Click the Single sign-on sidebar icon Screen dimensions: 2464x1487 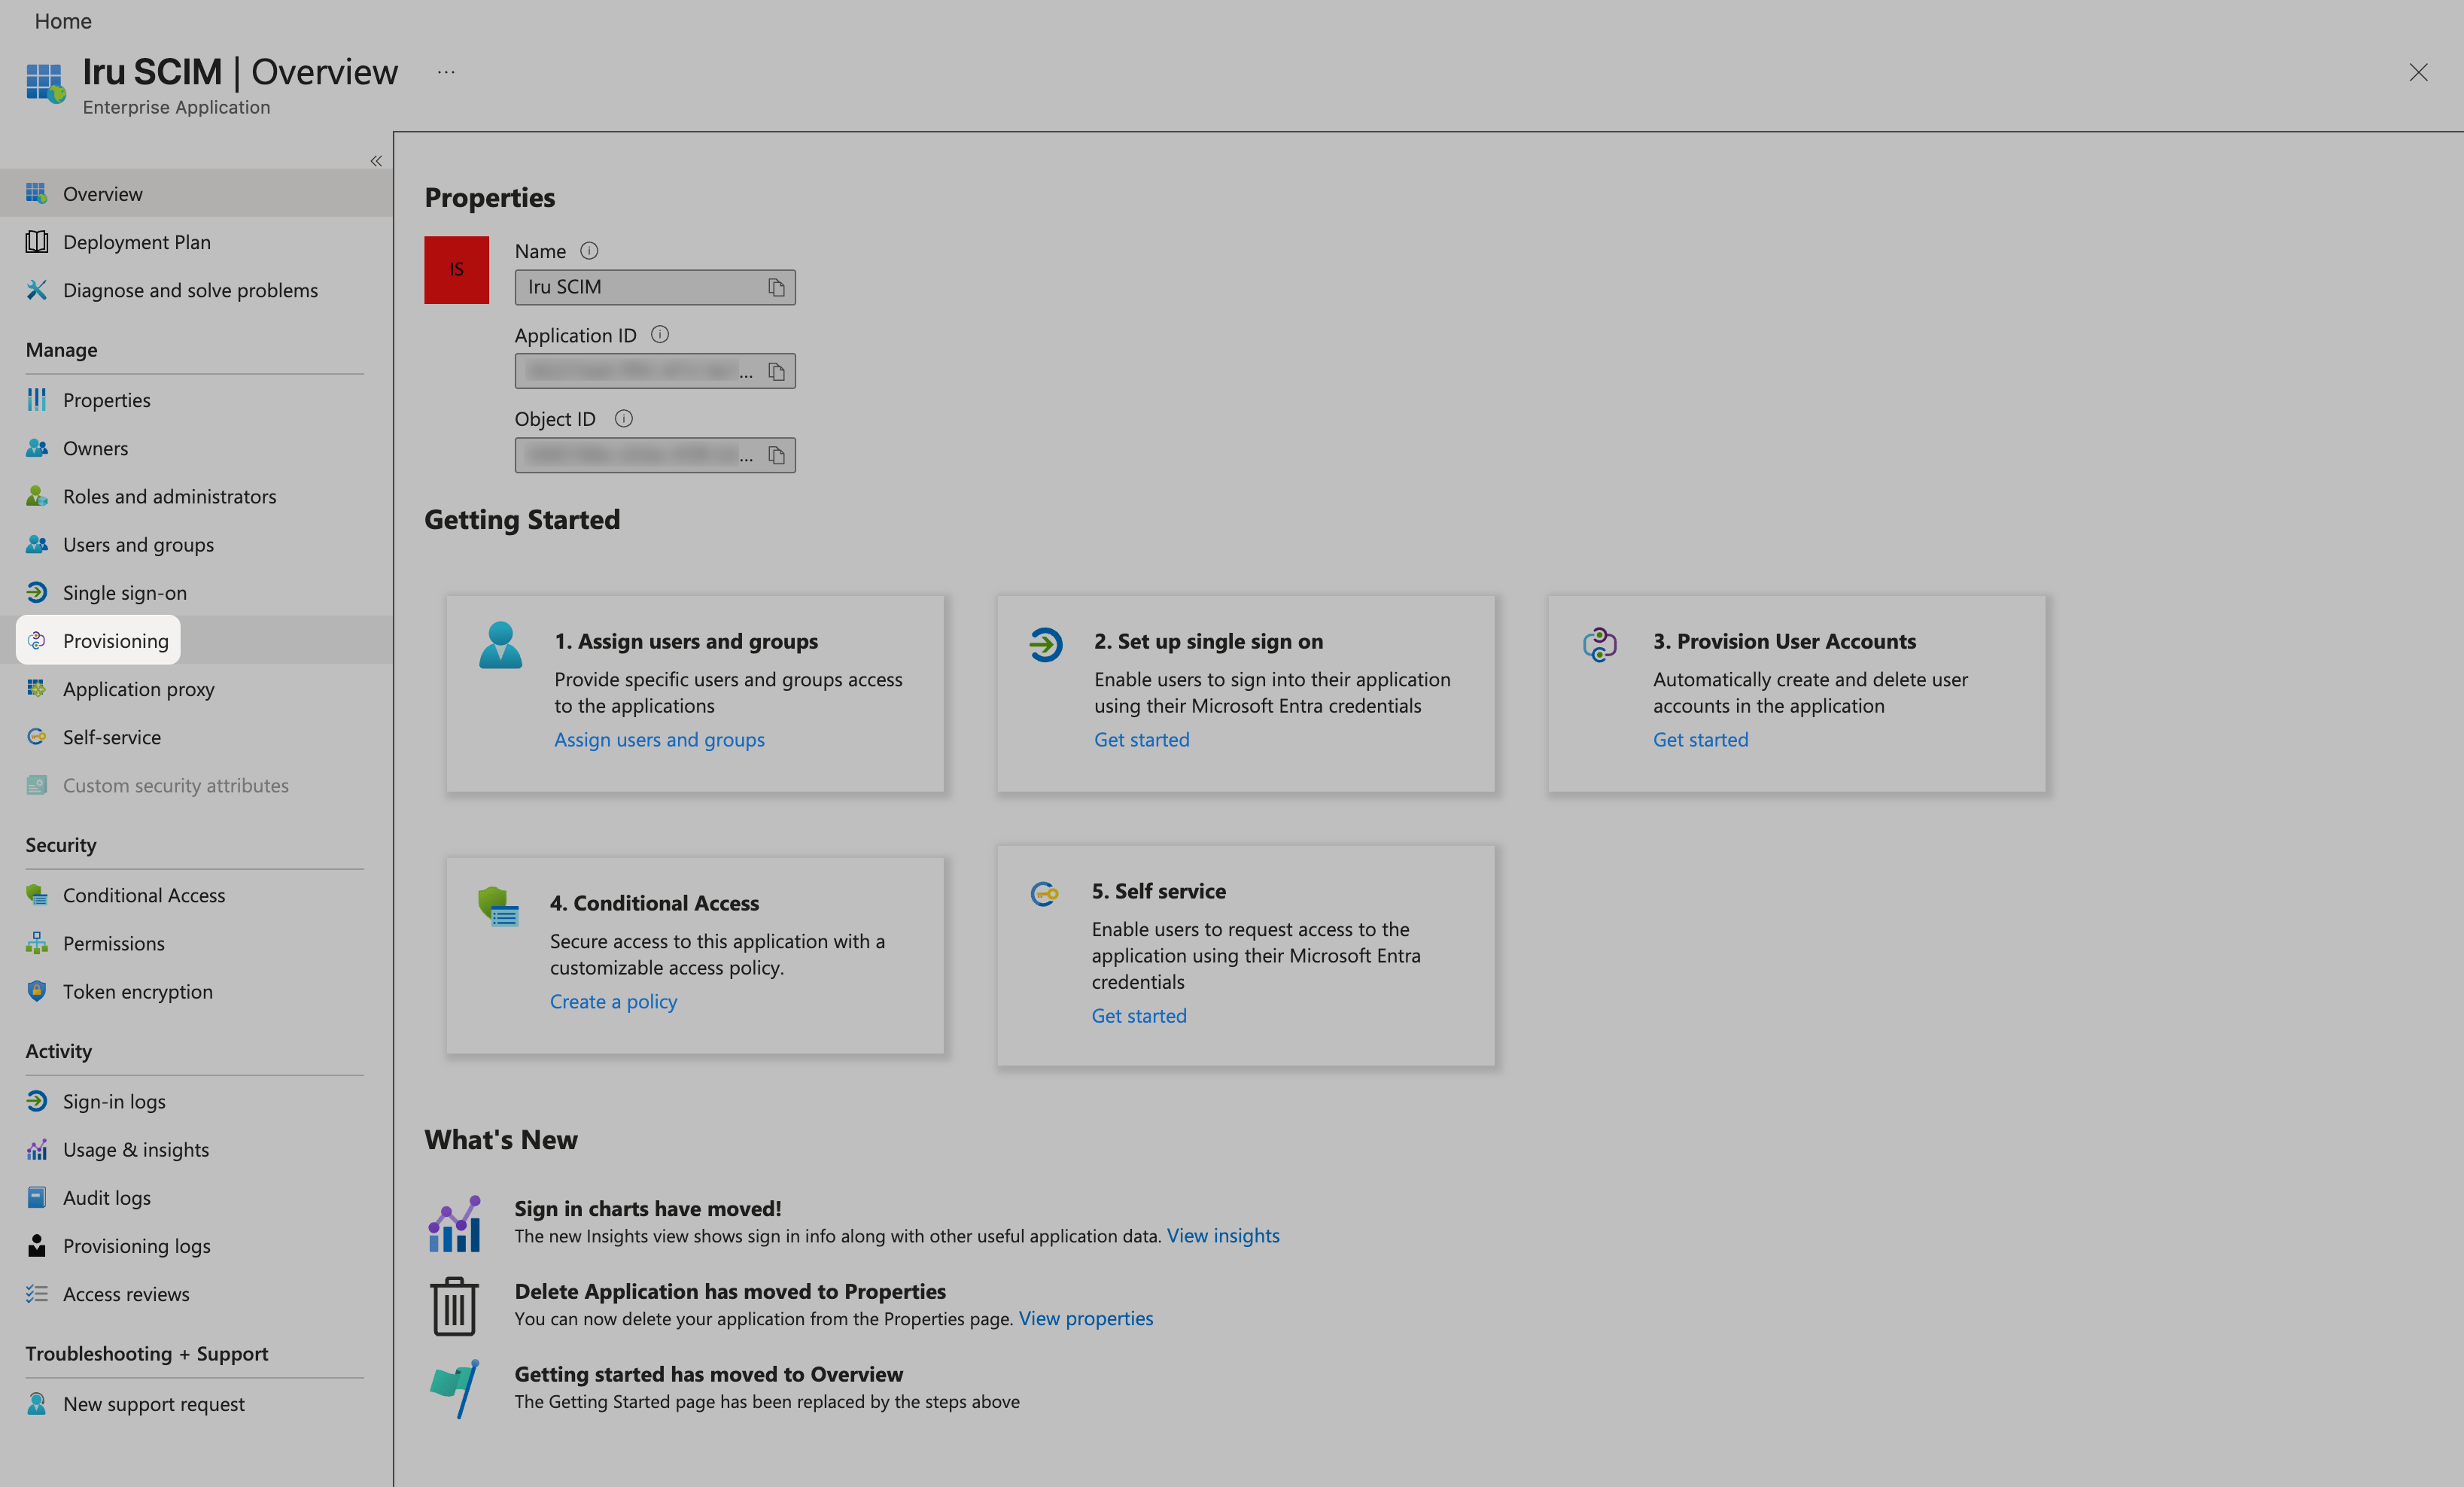pos(37,592)
